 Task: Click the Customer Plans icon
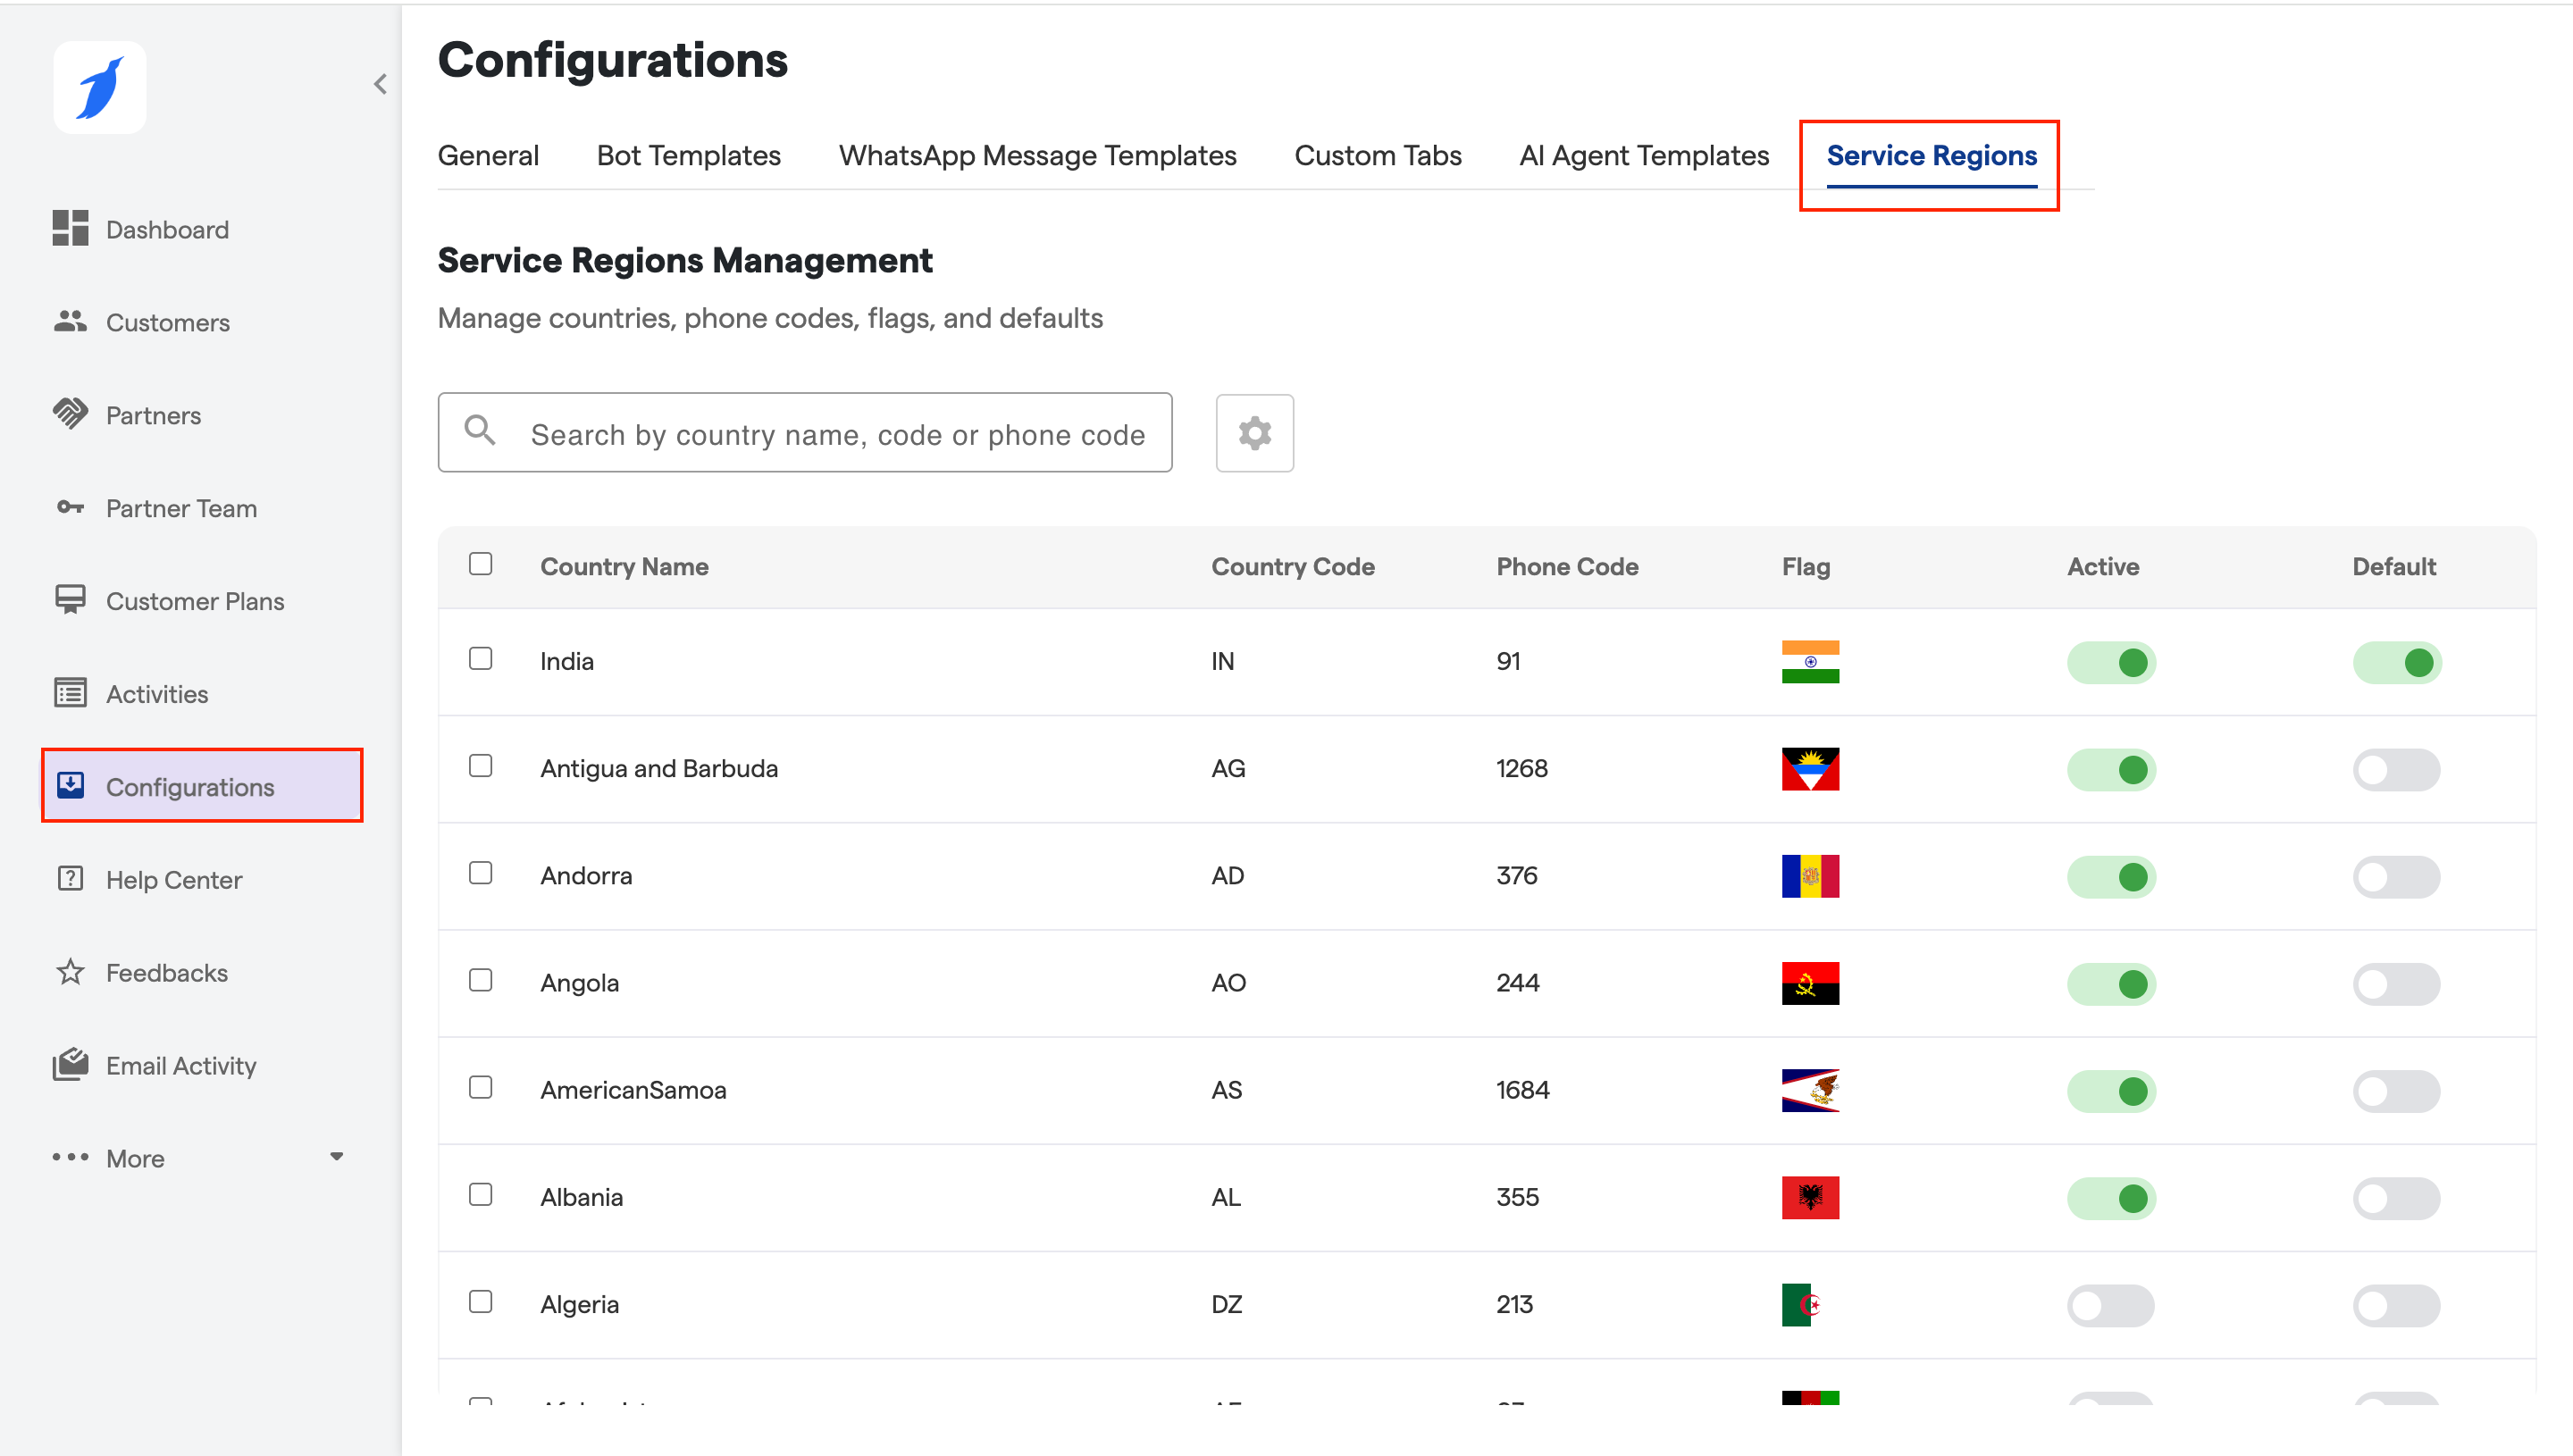click(x=70, y=600)
